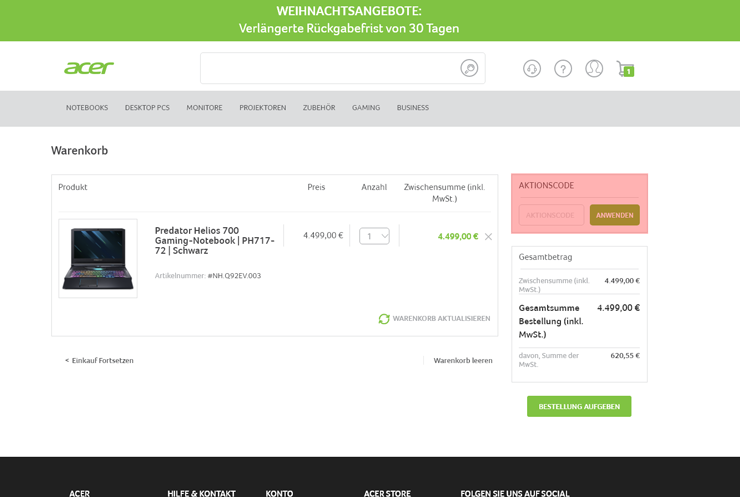Open the Monitore menu
The image size is (740, 497).
(x=204, y=108)
